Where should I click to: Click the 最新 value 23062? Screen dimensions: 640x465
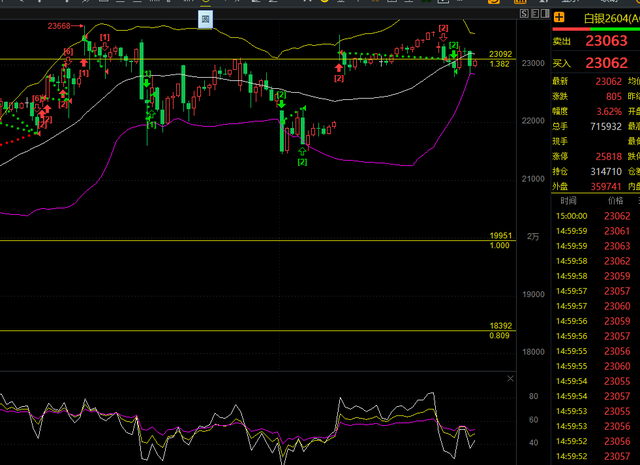[608, 81]
